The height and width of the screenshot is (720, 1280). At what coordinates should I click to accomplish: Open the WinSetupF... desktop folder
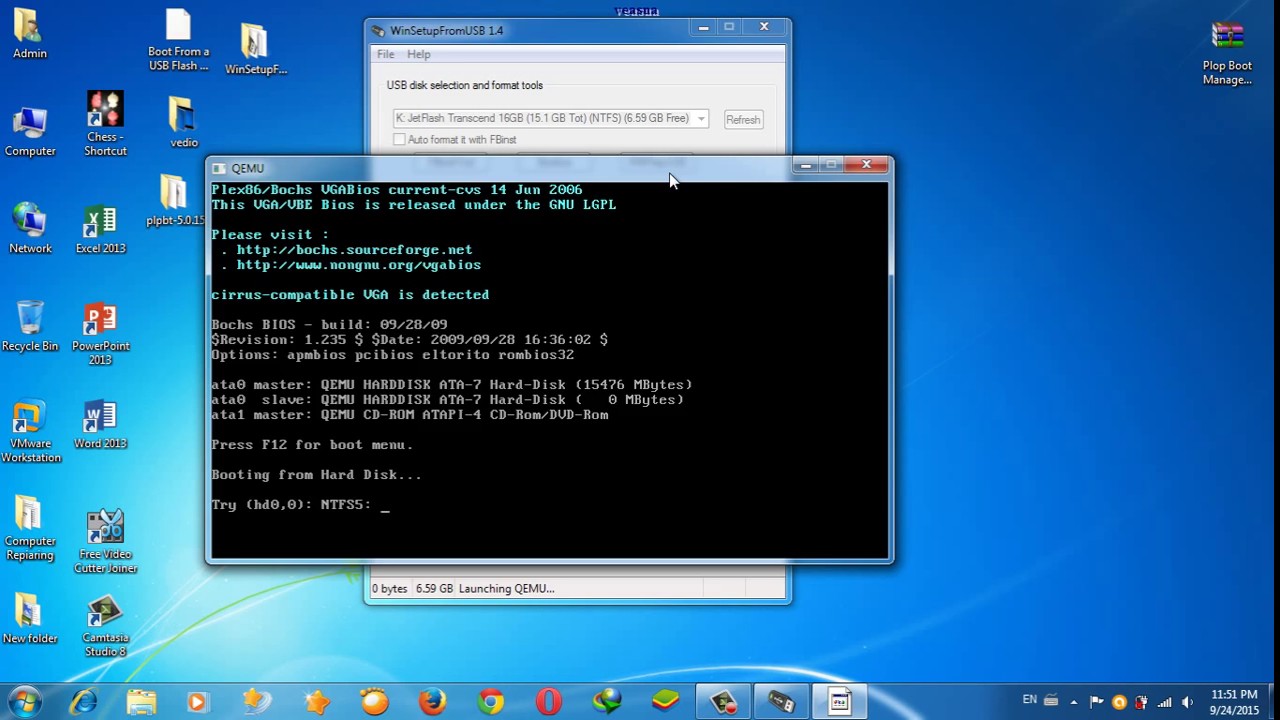pyautogui.click(x=255, y=49)
